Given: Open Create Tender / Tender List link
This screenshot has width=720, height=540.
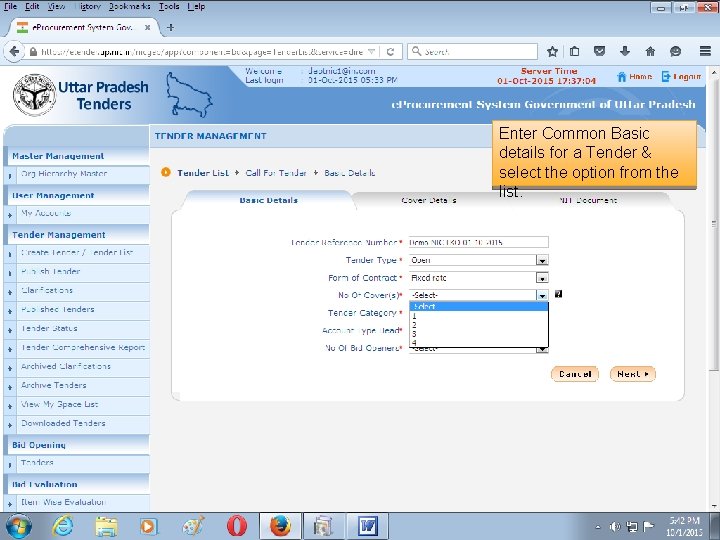Looking at the screenshot, I should (x=77, y=253).
